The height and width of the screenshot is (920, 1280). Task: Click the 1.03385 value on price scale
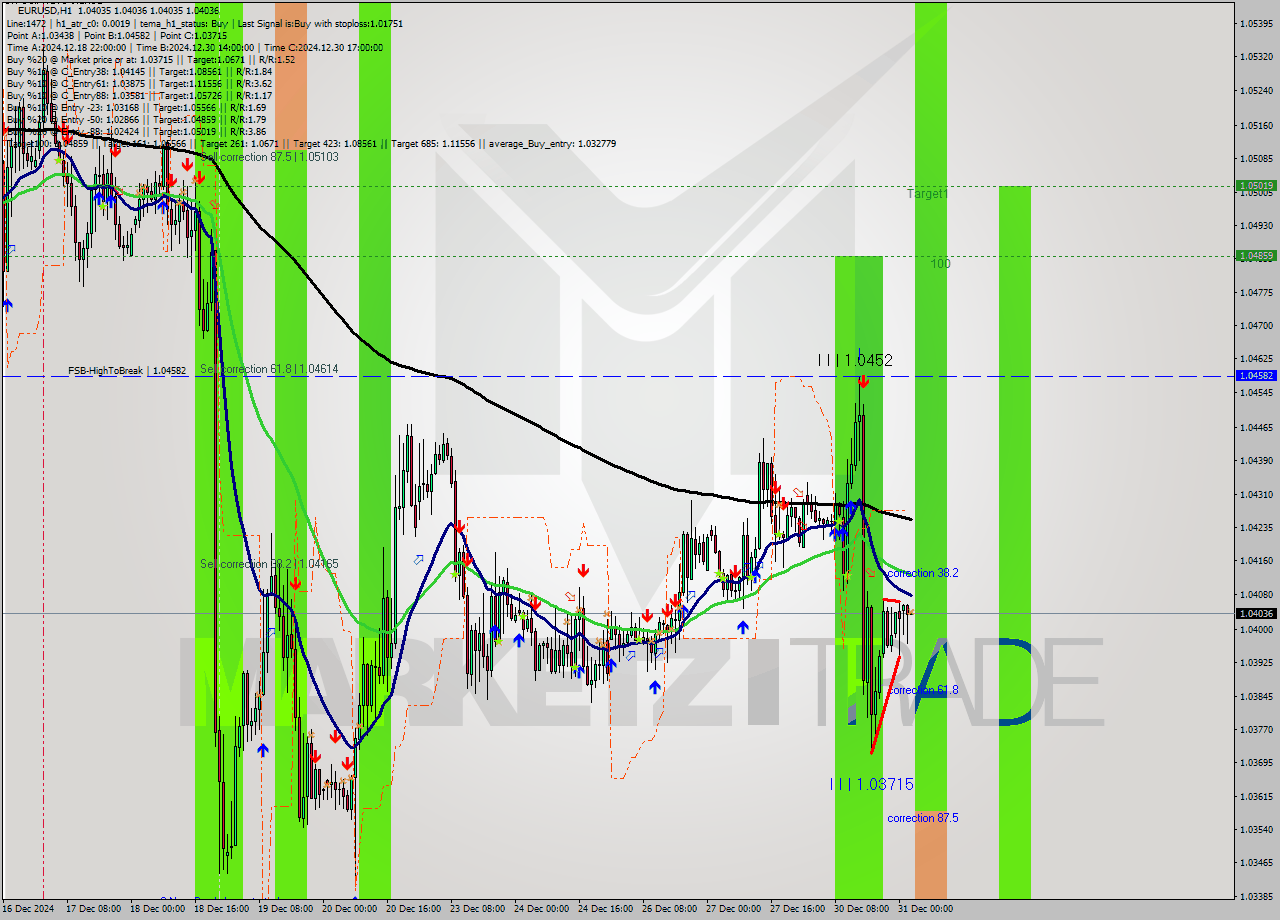(1256, 897)
